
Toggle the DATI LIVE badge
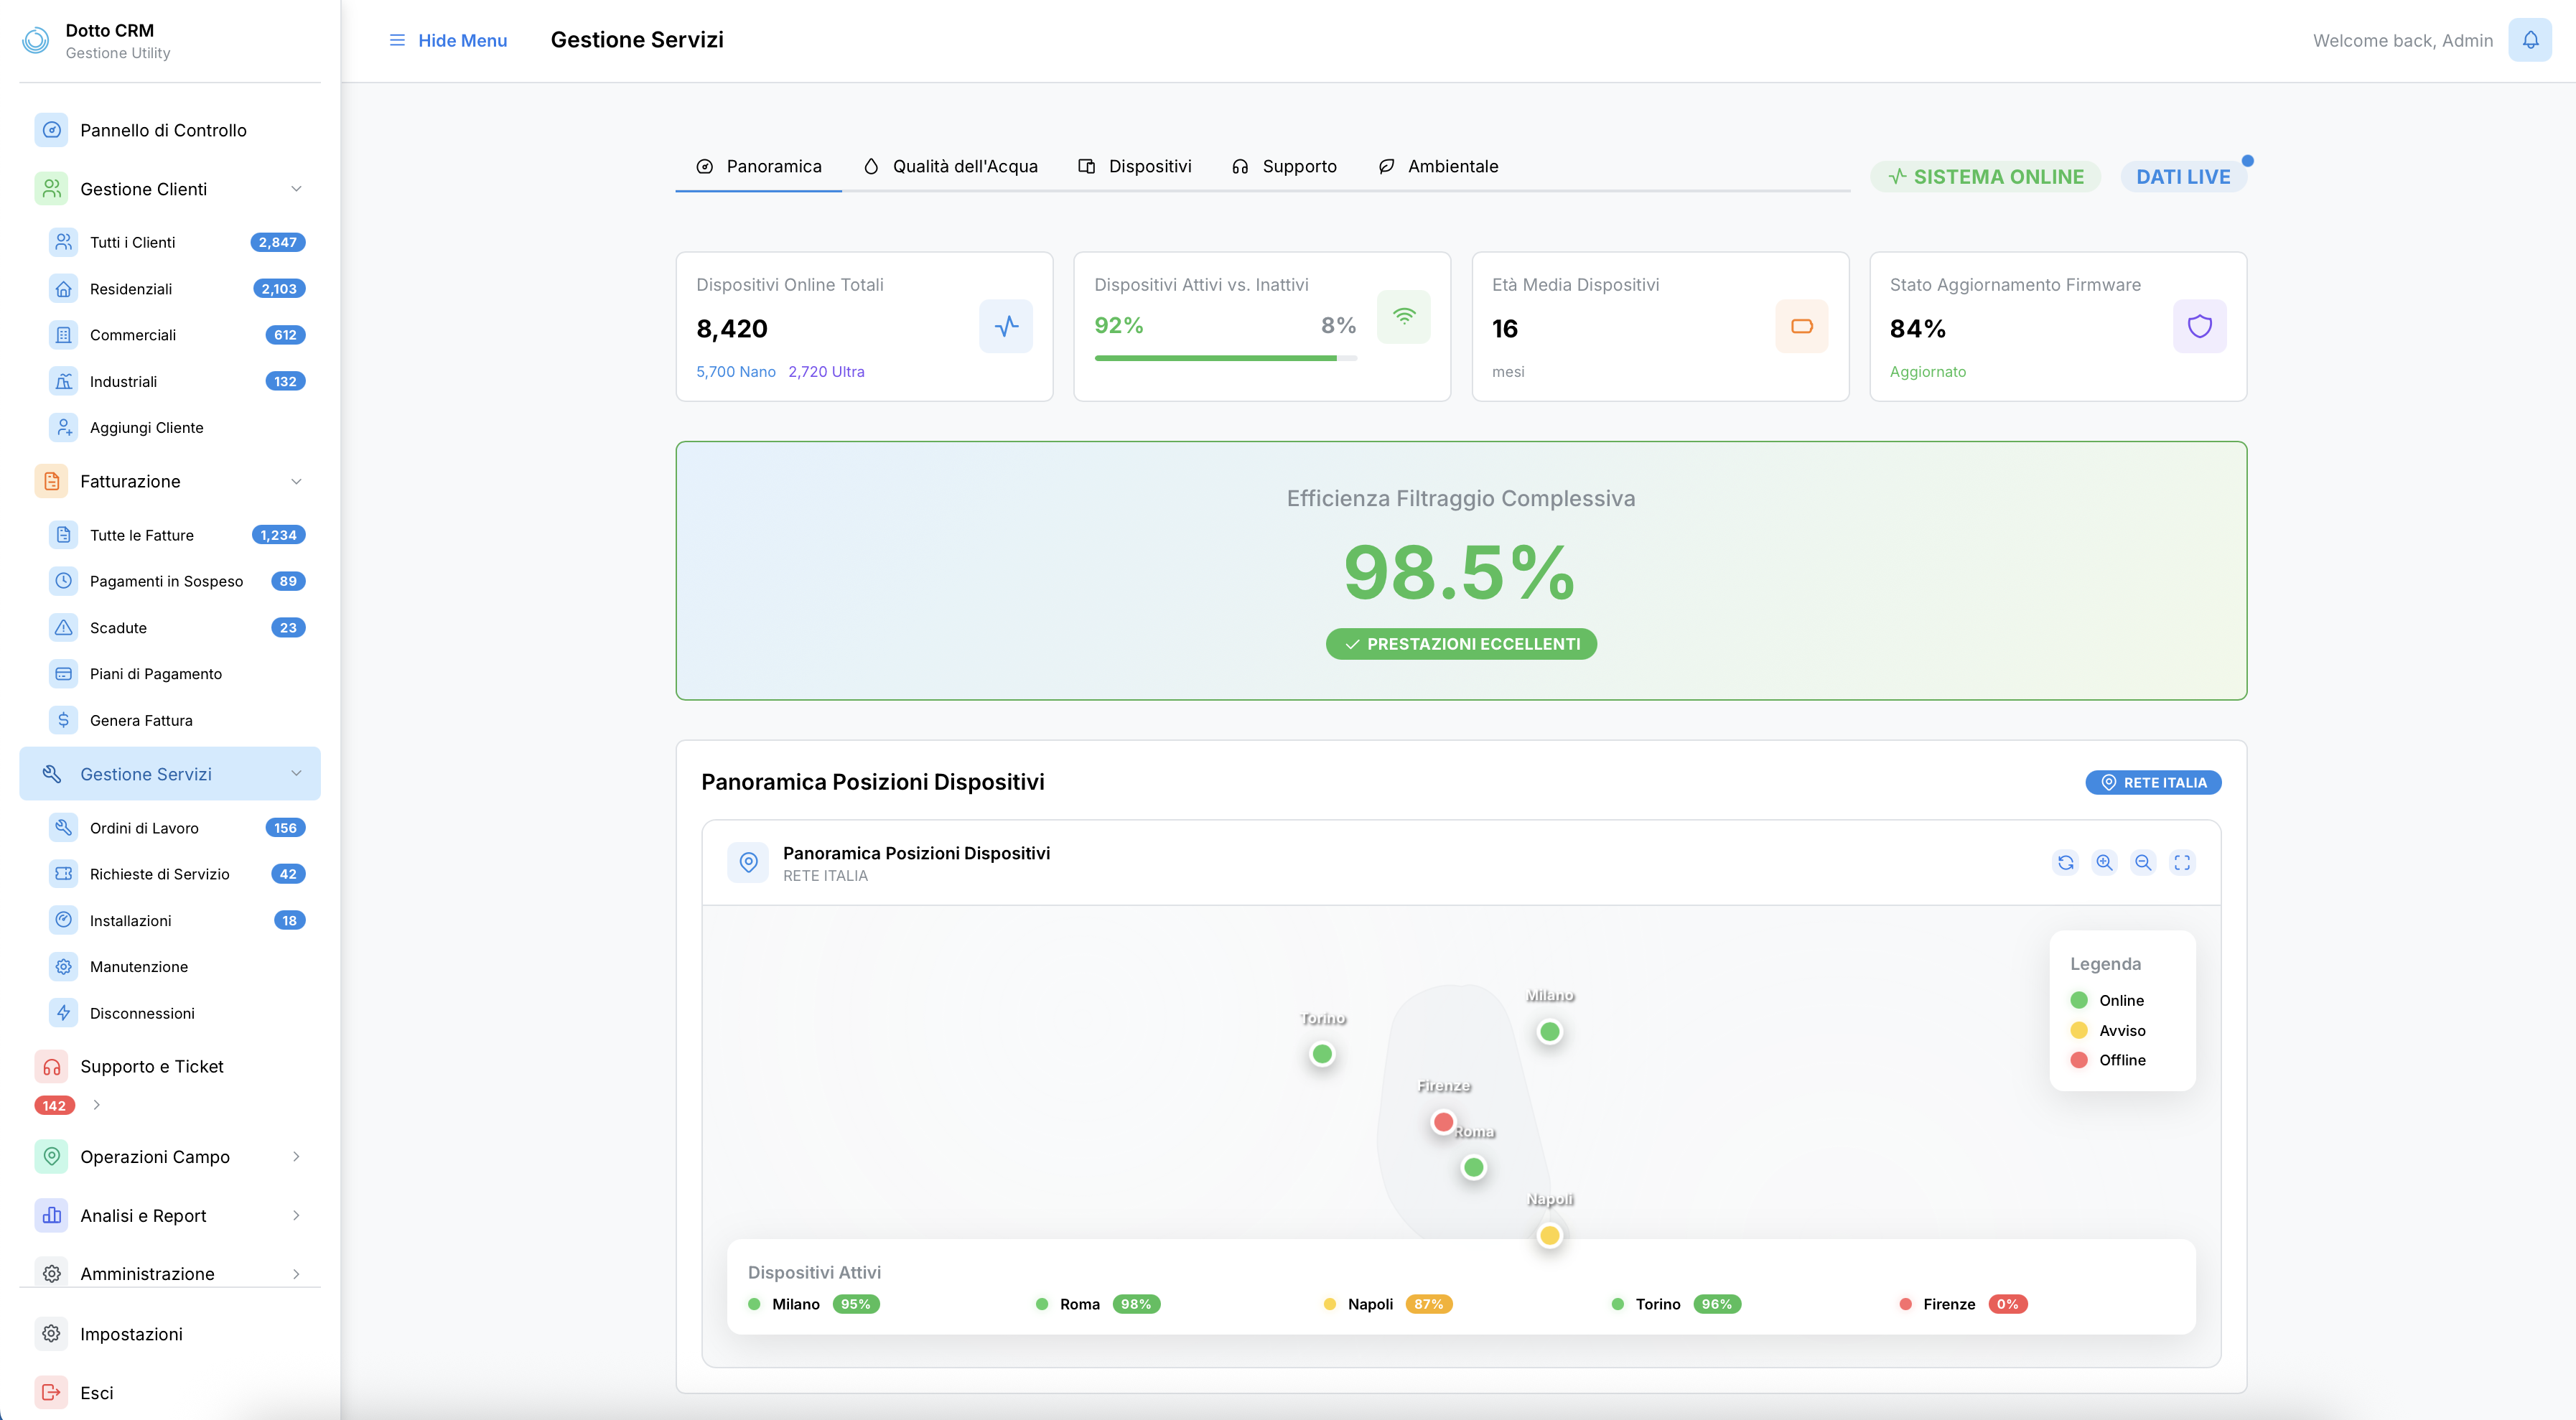2183,177
